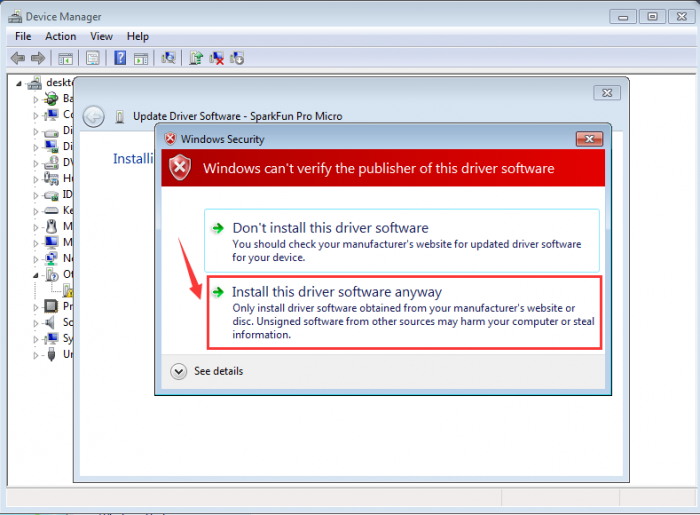This screenshot has width=700, height=515.
Task: Select the Network adapters icon
Action: [x=51, y=258]
